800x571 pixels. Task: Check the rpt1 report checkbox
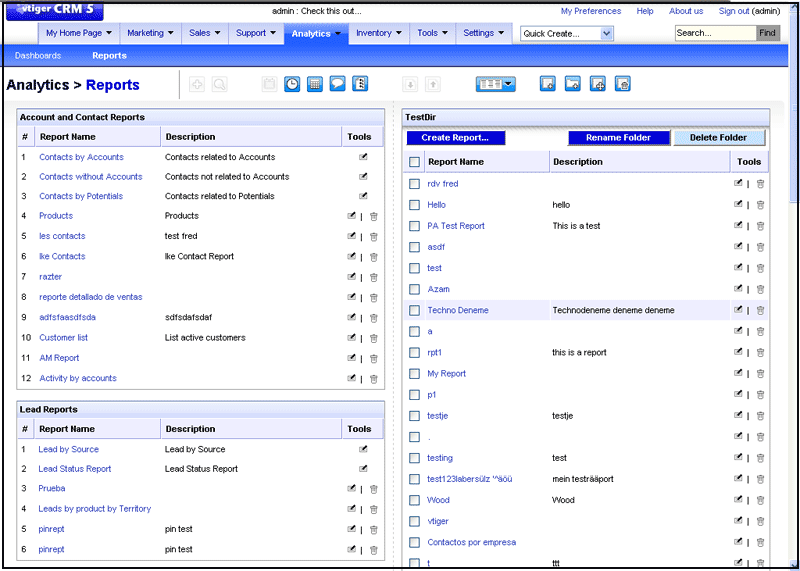coord(414,353)
